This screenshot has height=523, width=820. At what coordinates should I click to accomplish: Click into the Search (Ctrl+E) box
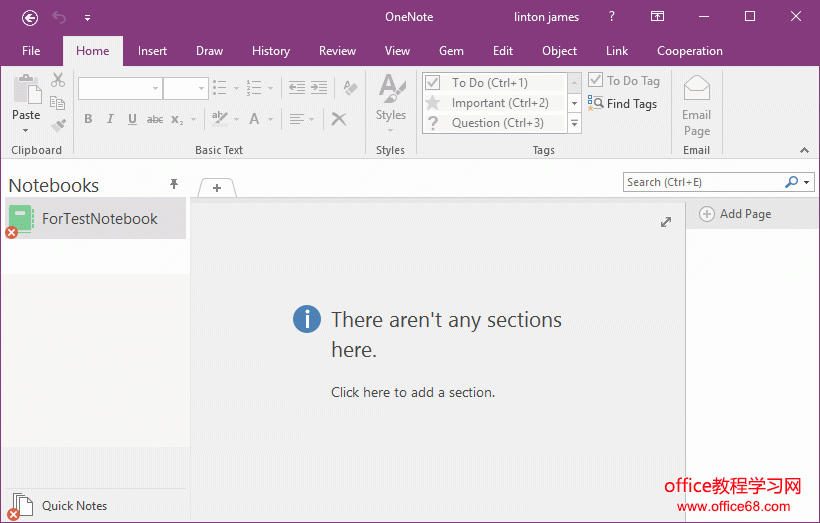click(702, 182)
